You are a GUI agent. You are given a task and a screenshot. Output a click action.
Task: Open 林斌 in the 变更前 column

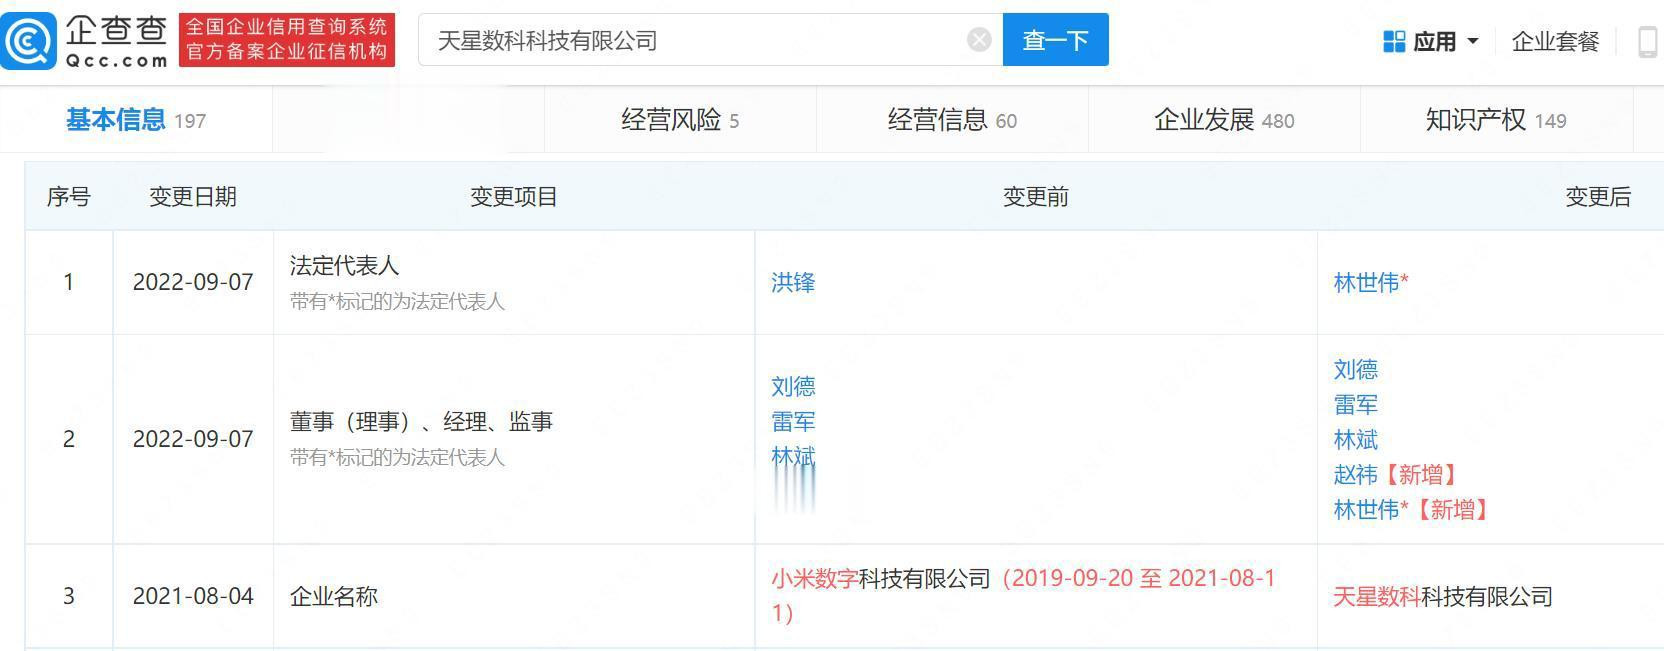(x=793, y=457)
